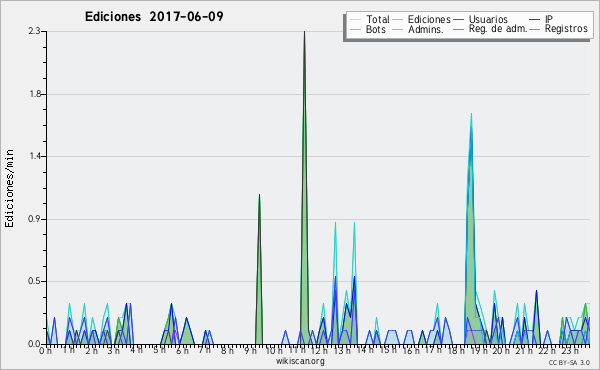Click the magenta Reg. de adm. legend swatch
Viewport: 600px width, 370px height.
458,29
